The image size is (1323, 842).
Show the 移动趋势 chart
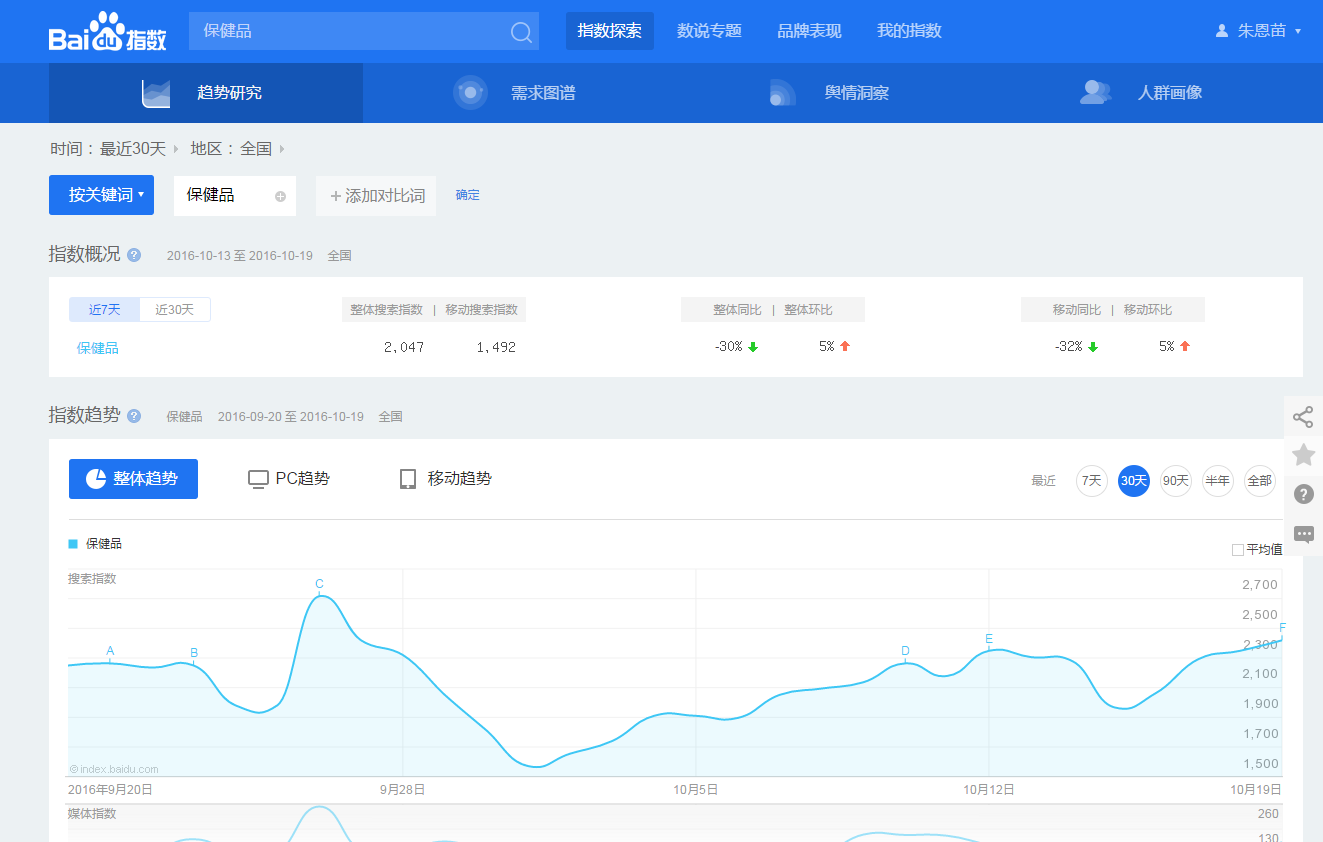tap(446, 479)
